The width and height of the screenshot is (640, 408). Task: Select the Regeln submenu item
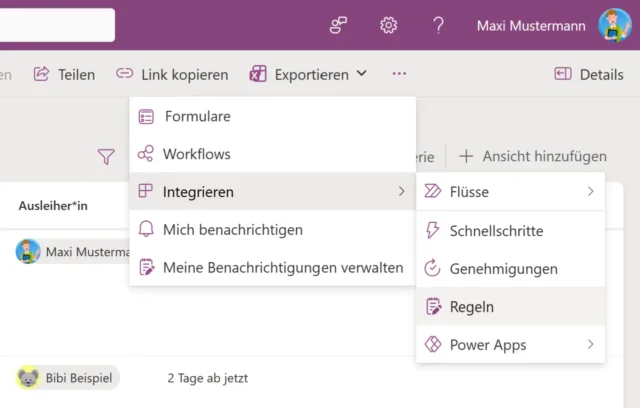pyautogui.click(x=510, y=306)
